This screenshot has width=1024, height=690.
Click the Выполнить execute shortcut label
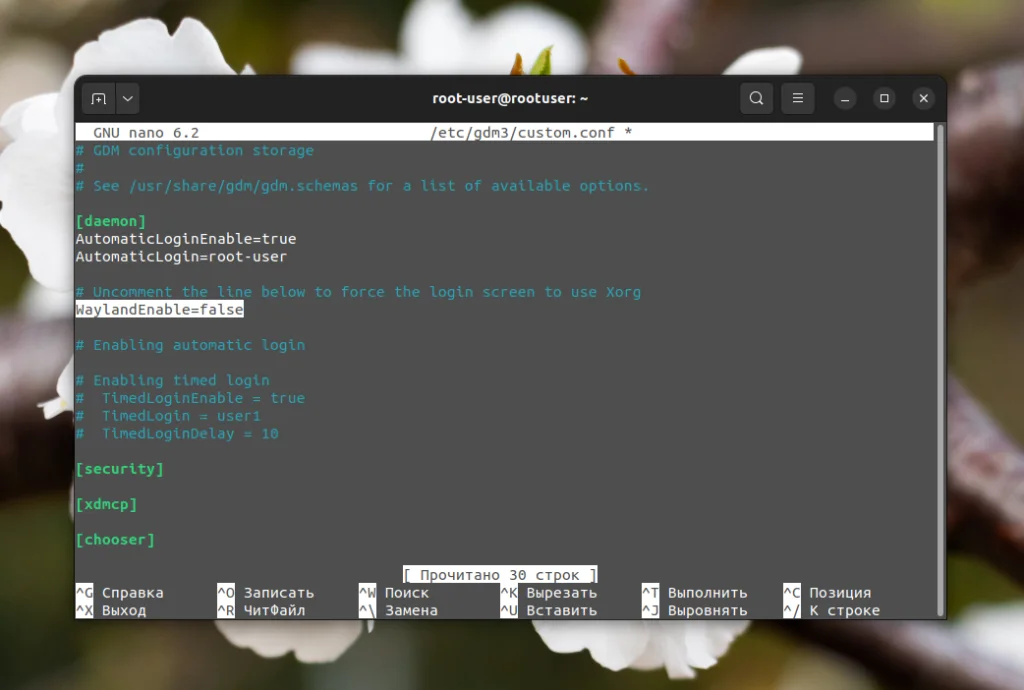pos(711,592)
